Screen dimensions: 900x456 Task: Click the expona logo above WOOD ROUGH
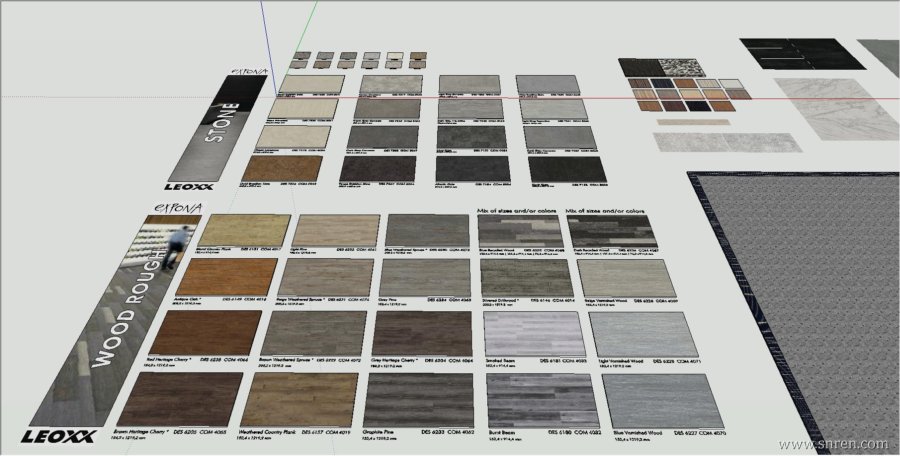point(178,207)
